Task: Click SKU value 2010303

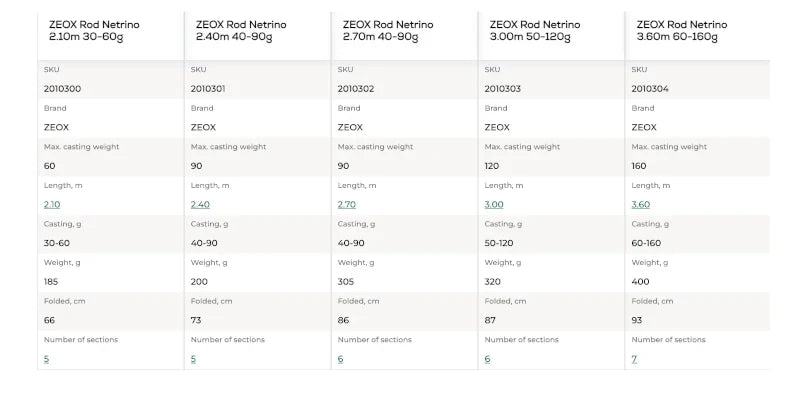Action: tap(503, 89)
